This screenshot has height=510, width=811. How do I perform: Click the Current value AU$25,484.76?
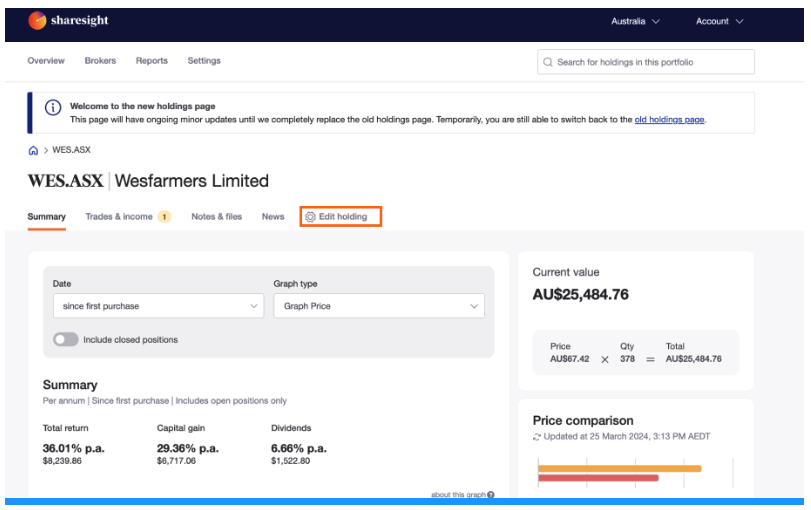point(581,295)
